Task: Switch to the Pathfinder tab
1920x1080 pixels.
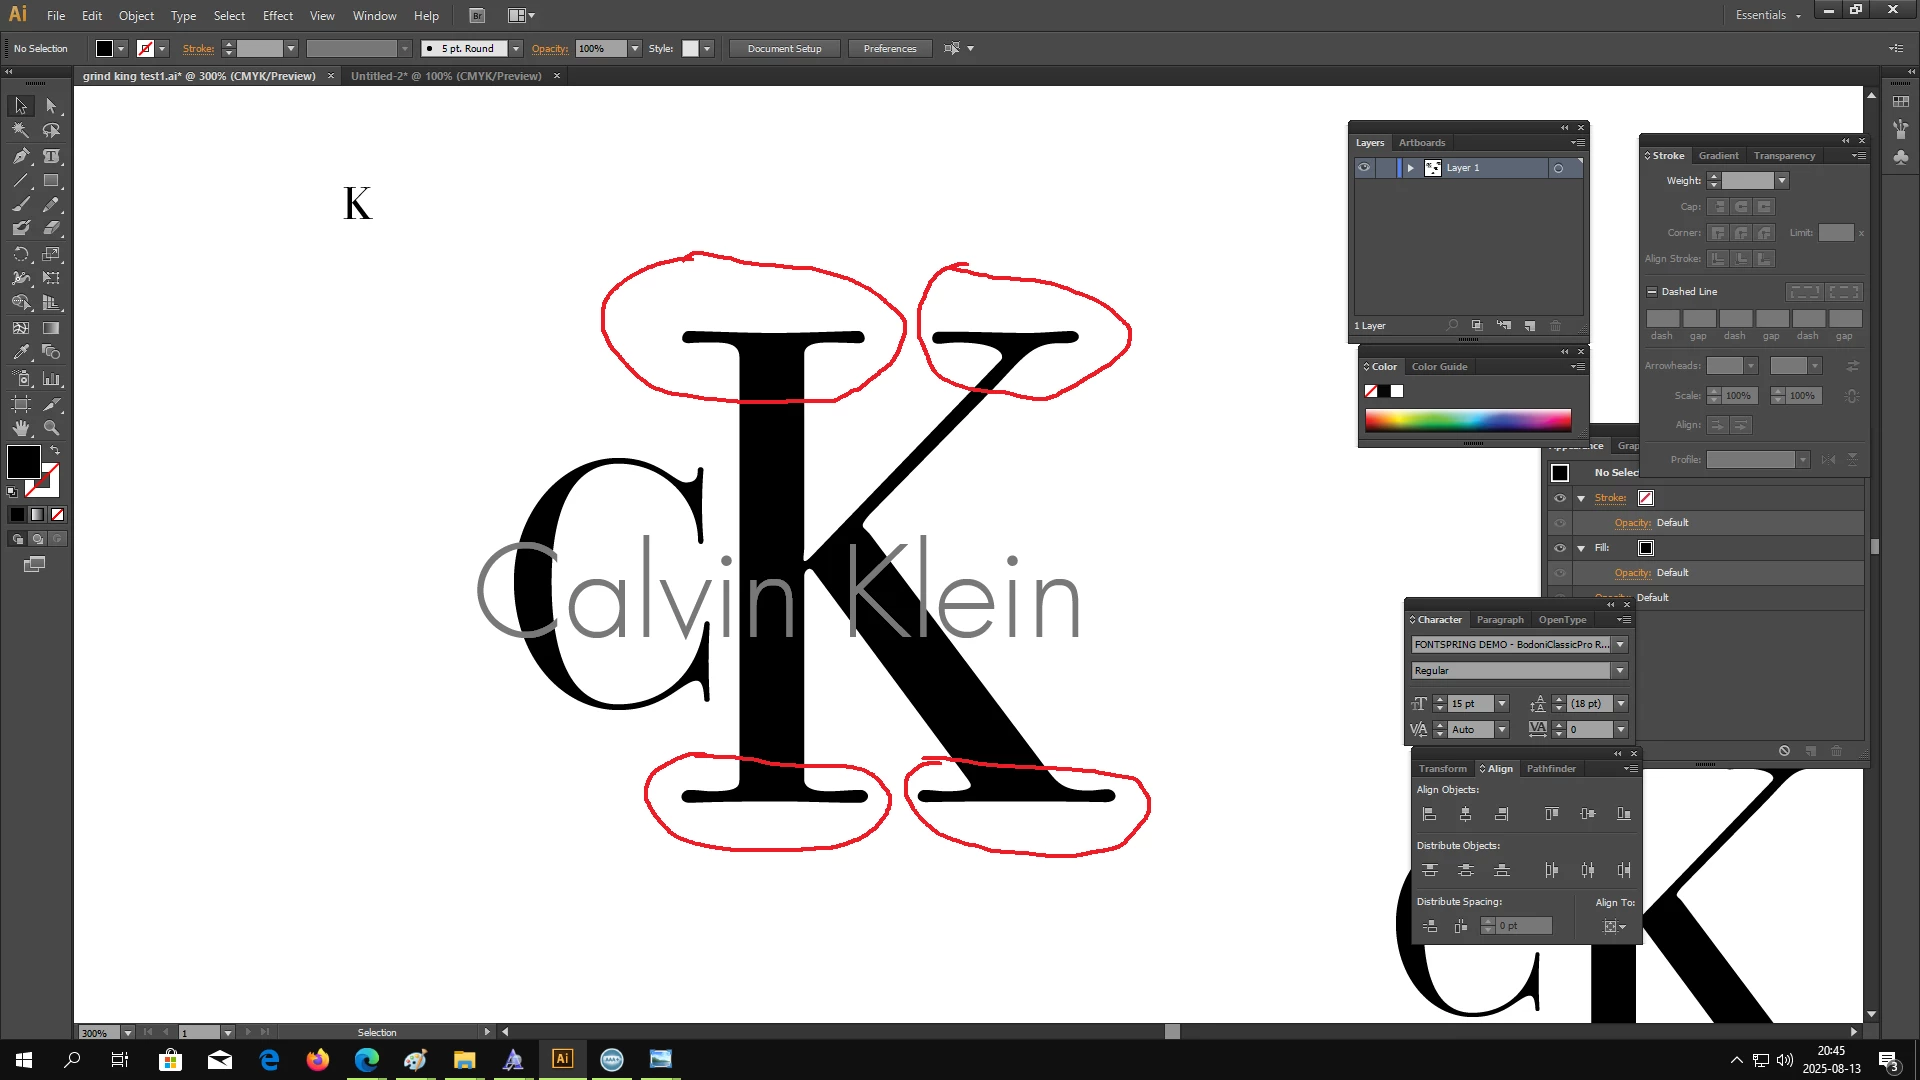Action: (1550, 769)
